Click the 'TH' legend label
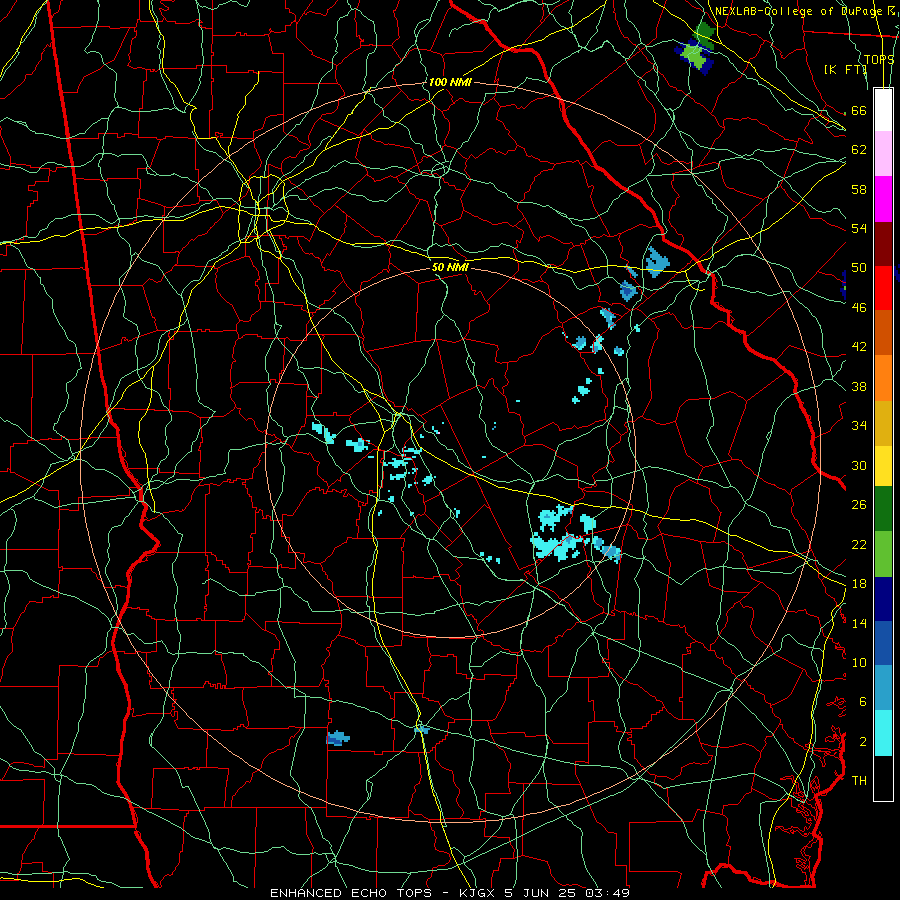The height and width of the screenshot is (900, 900). [x=859, y=780]
